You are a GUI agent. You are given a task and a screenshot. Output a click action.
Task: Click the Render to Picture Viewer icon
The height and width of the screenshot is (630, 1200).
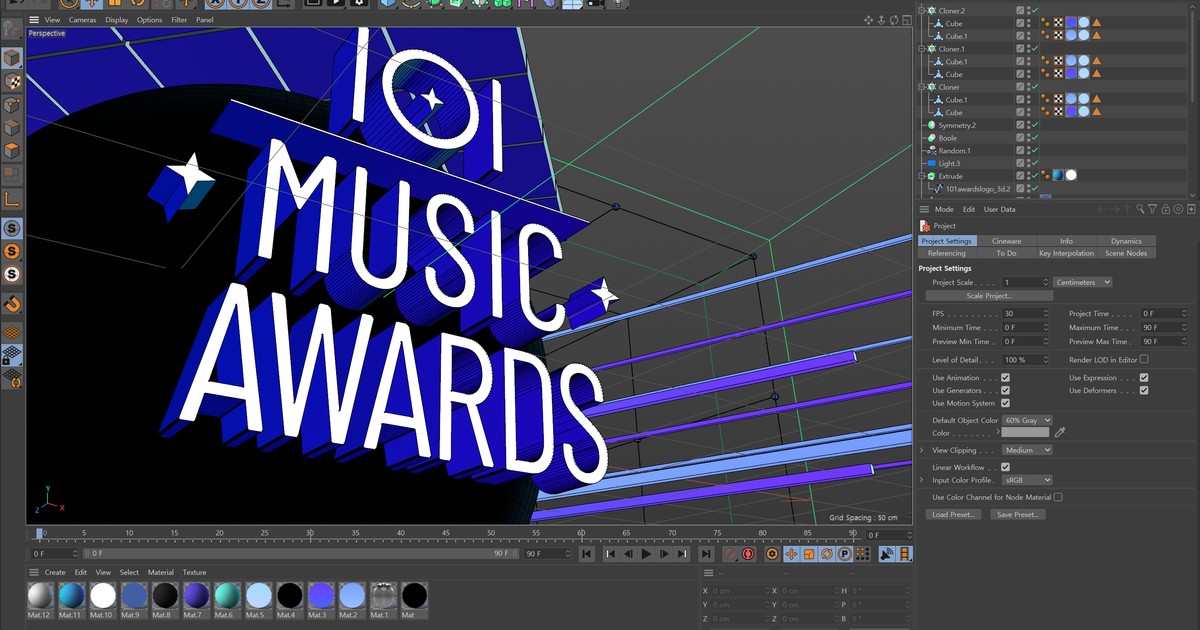coord(336,5)
